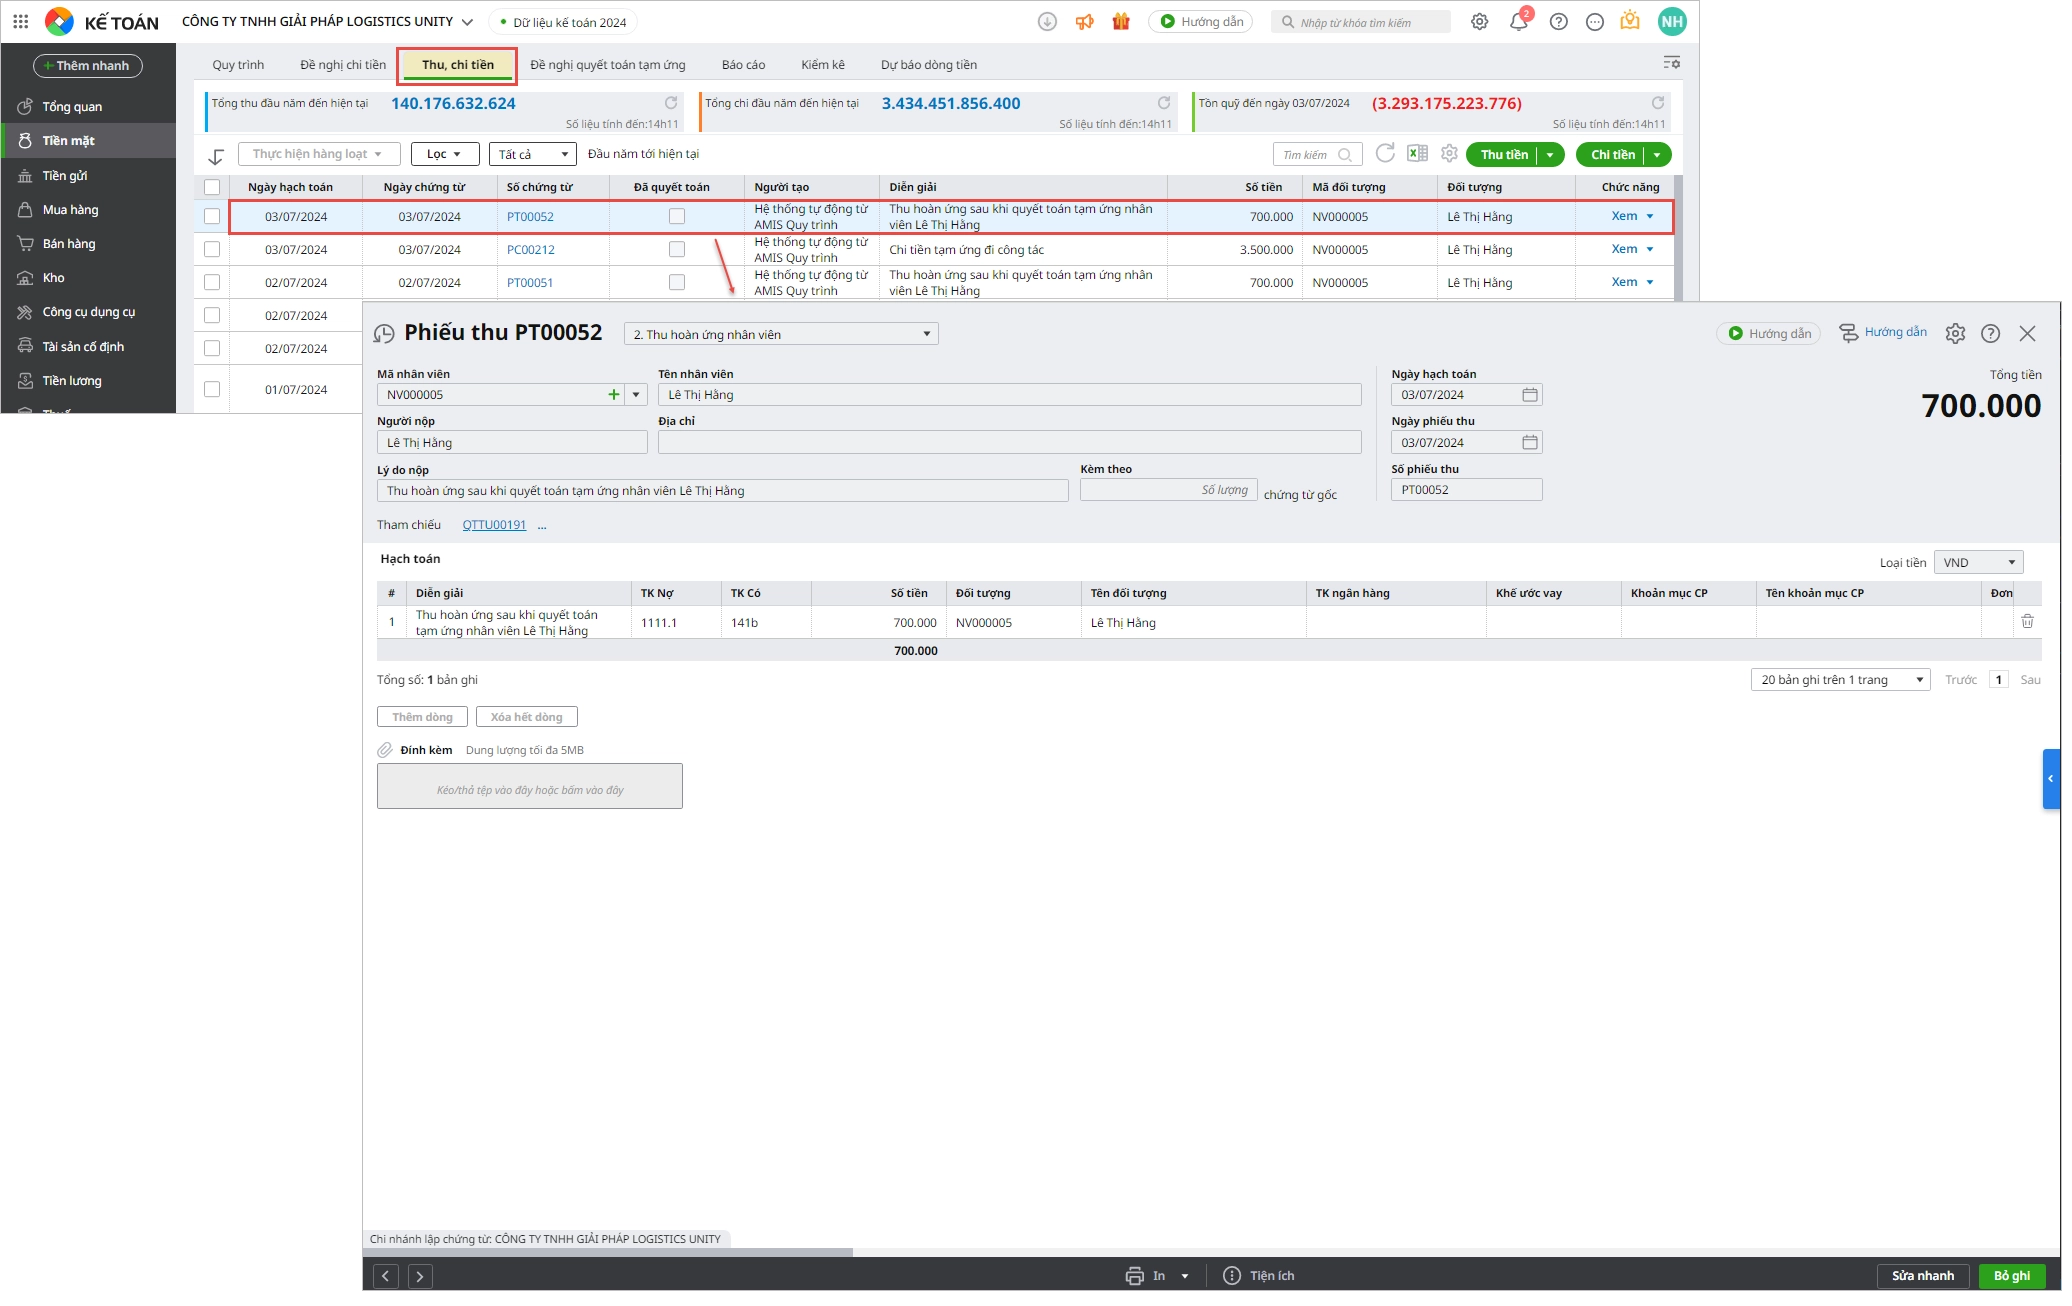Switch to Đề nghị chi tiền tab

tap(343, 65)
